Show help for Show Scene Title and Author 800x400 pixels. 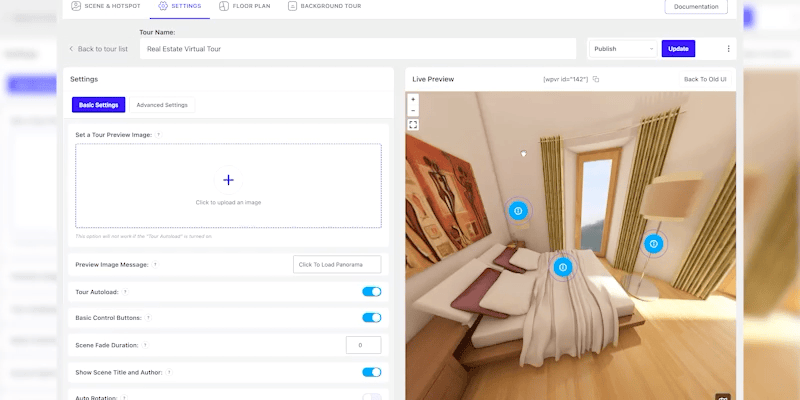pos(169,372)
